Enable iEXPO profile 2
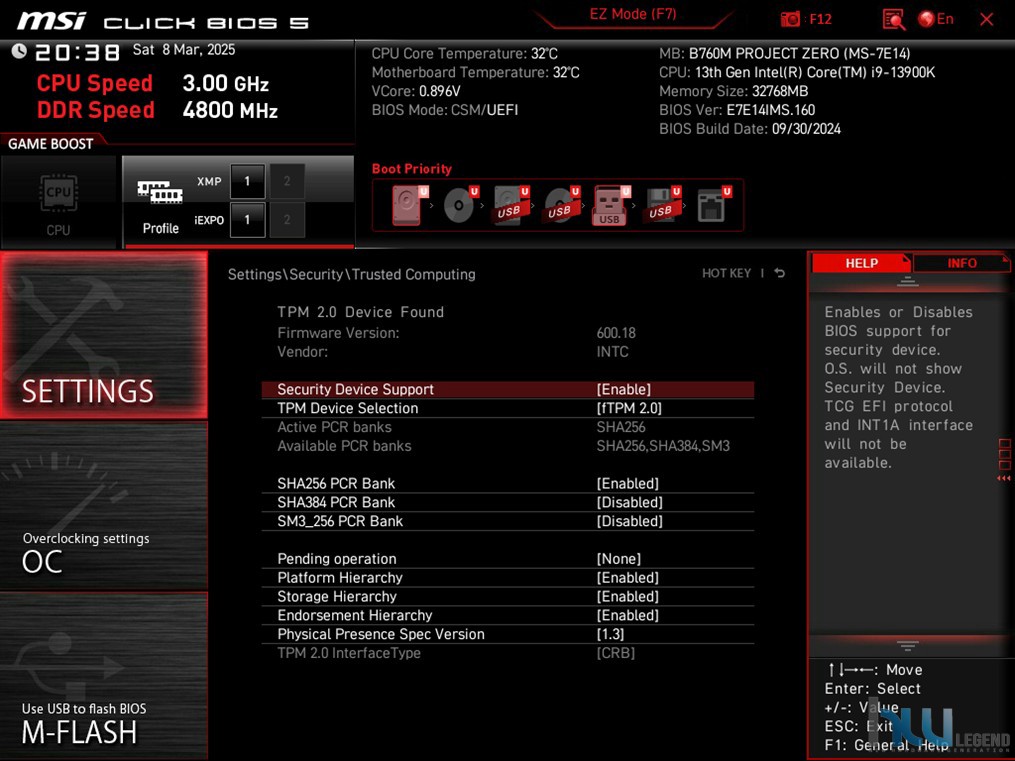This screenshot has height=761, width=1015. click(x=287, y=220)
